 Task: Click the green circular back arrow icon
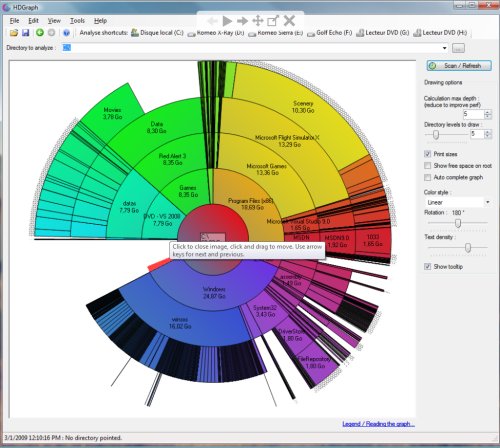(x=40, y=32)
